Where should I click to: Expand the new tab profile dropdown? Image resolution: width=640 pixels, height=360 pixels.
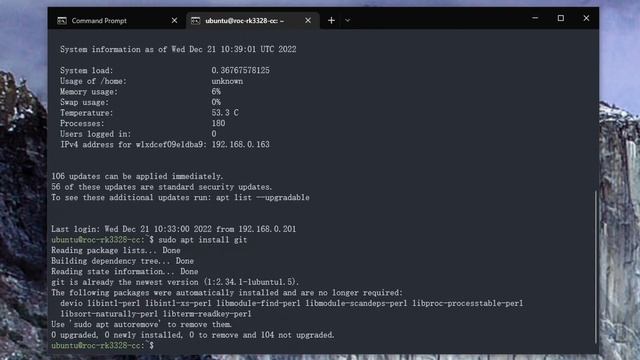(347, 20)
